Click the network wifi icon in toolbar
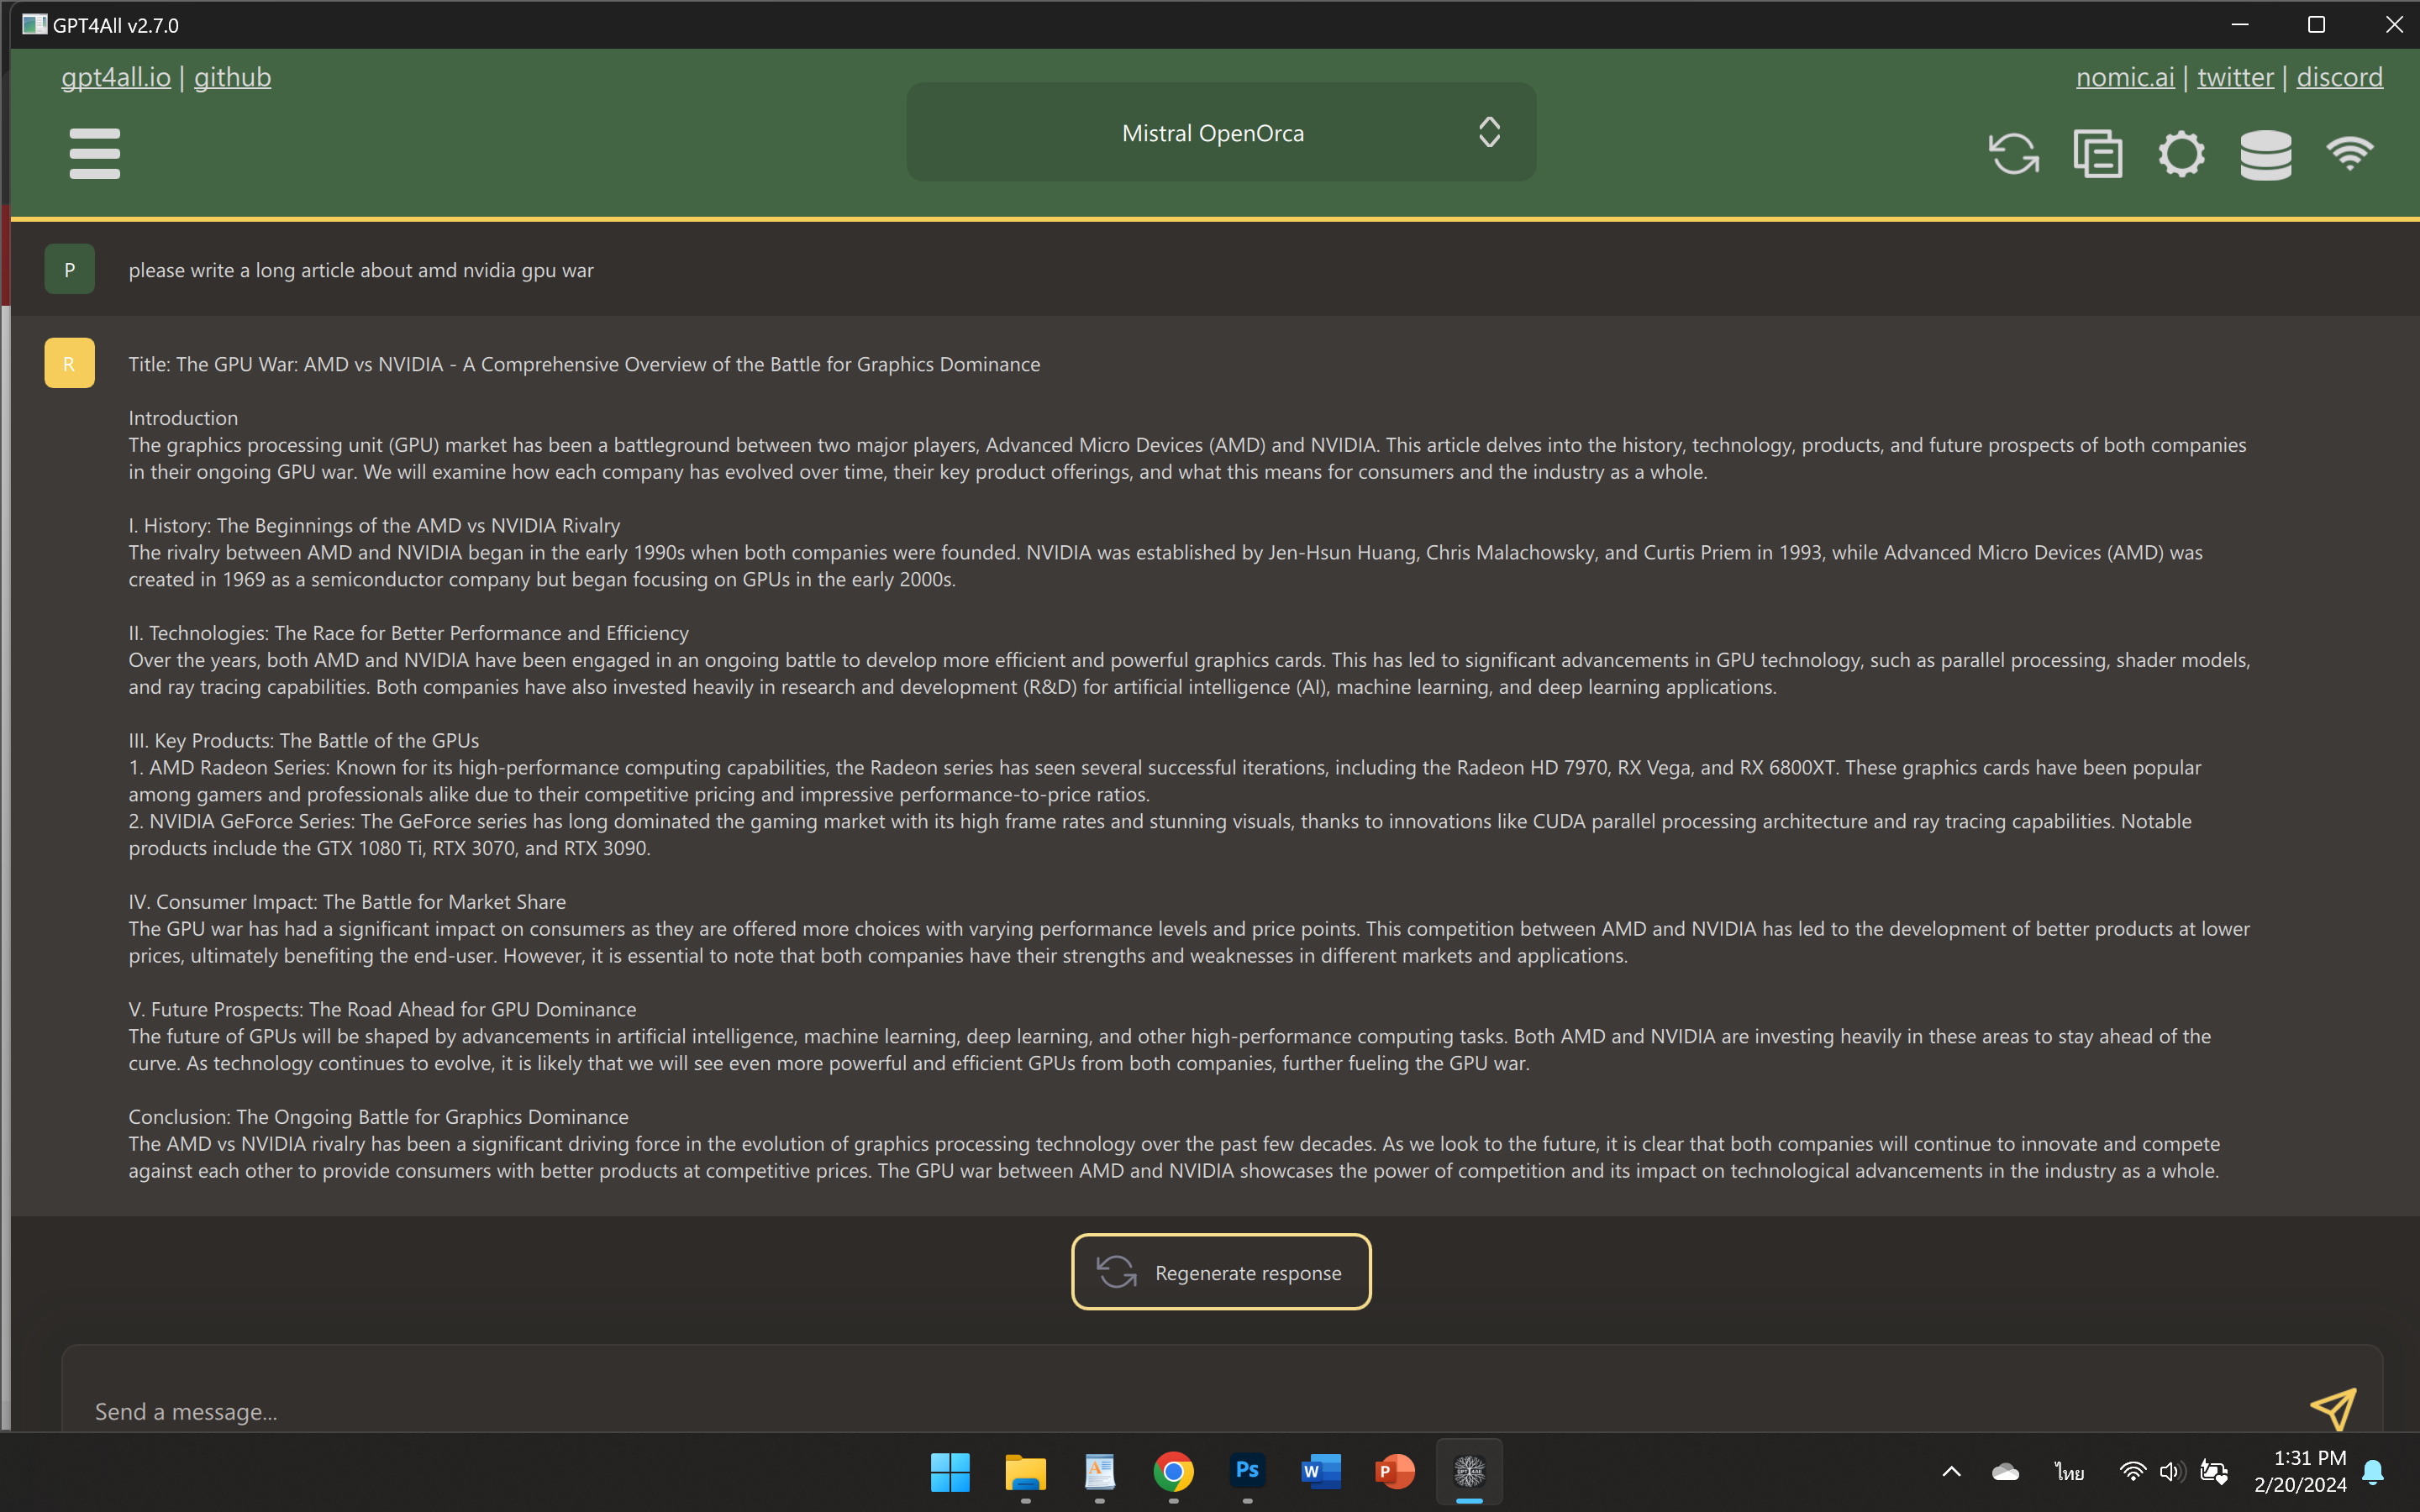 pyautogui.click(x=2349, y=153)
